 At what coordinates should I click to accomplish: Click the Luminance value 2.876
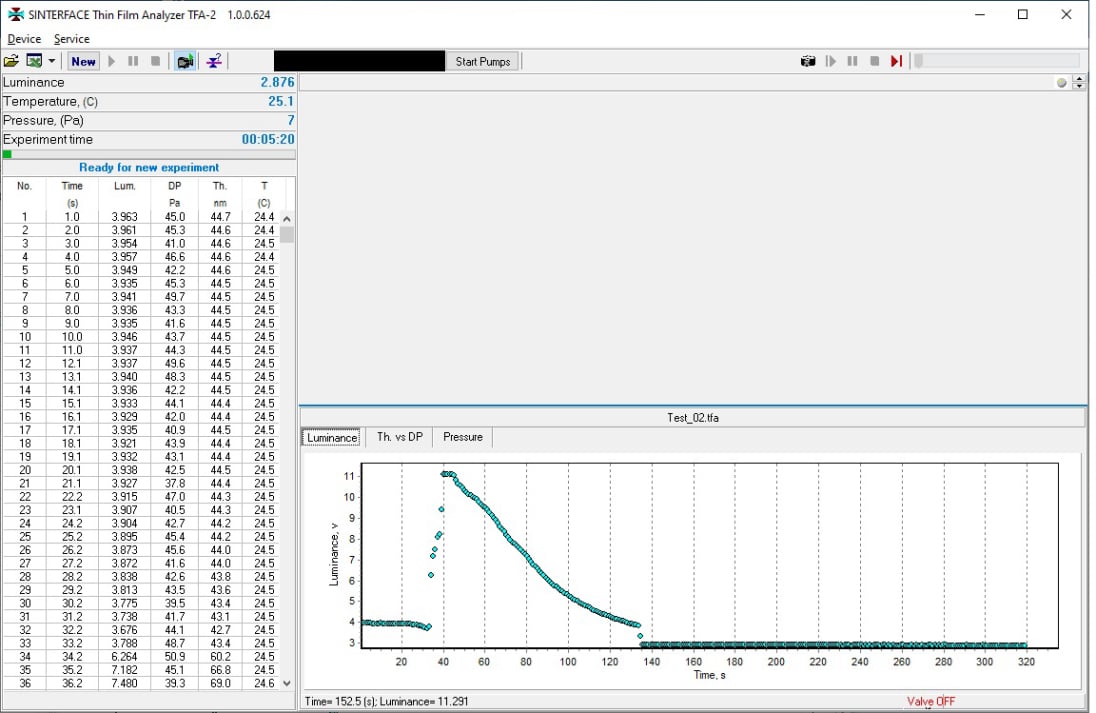(x=277, y=82)
